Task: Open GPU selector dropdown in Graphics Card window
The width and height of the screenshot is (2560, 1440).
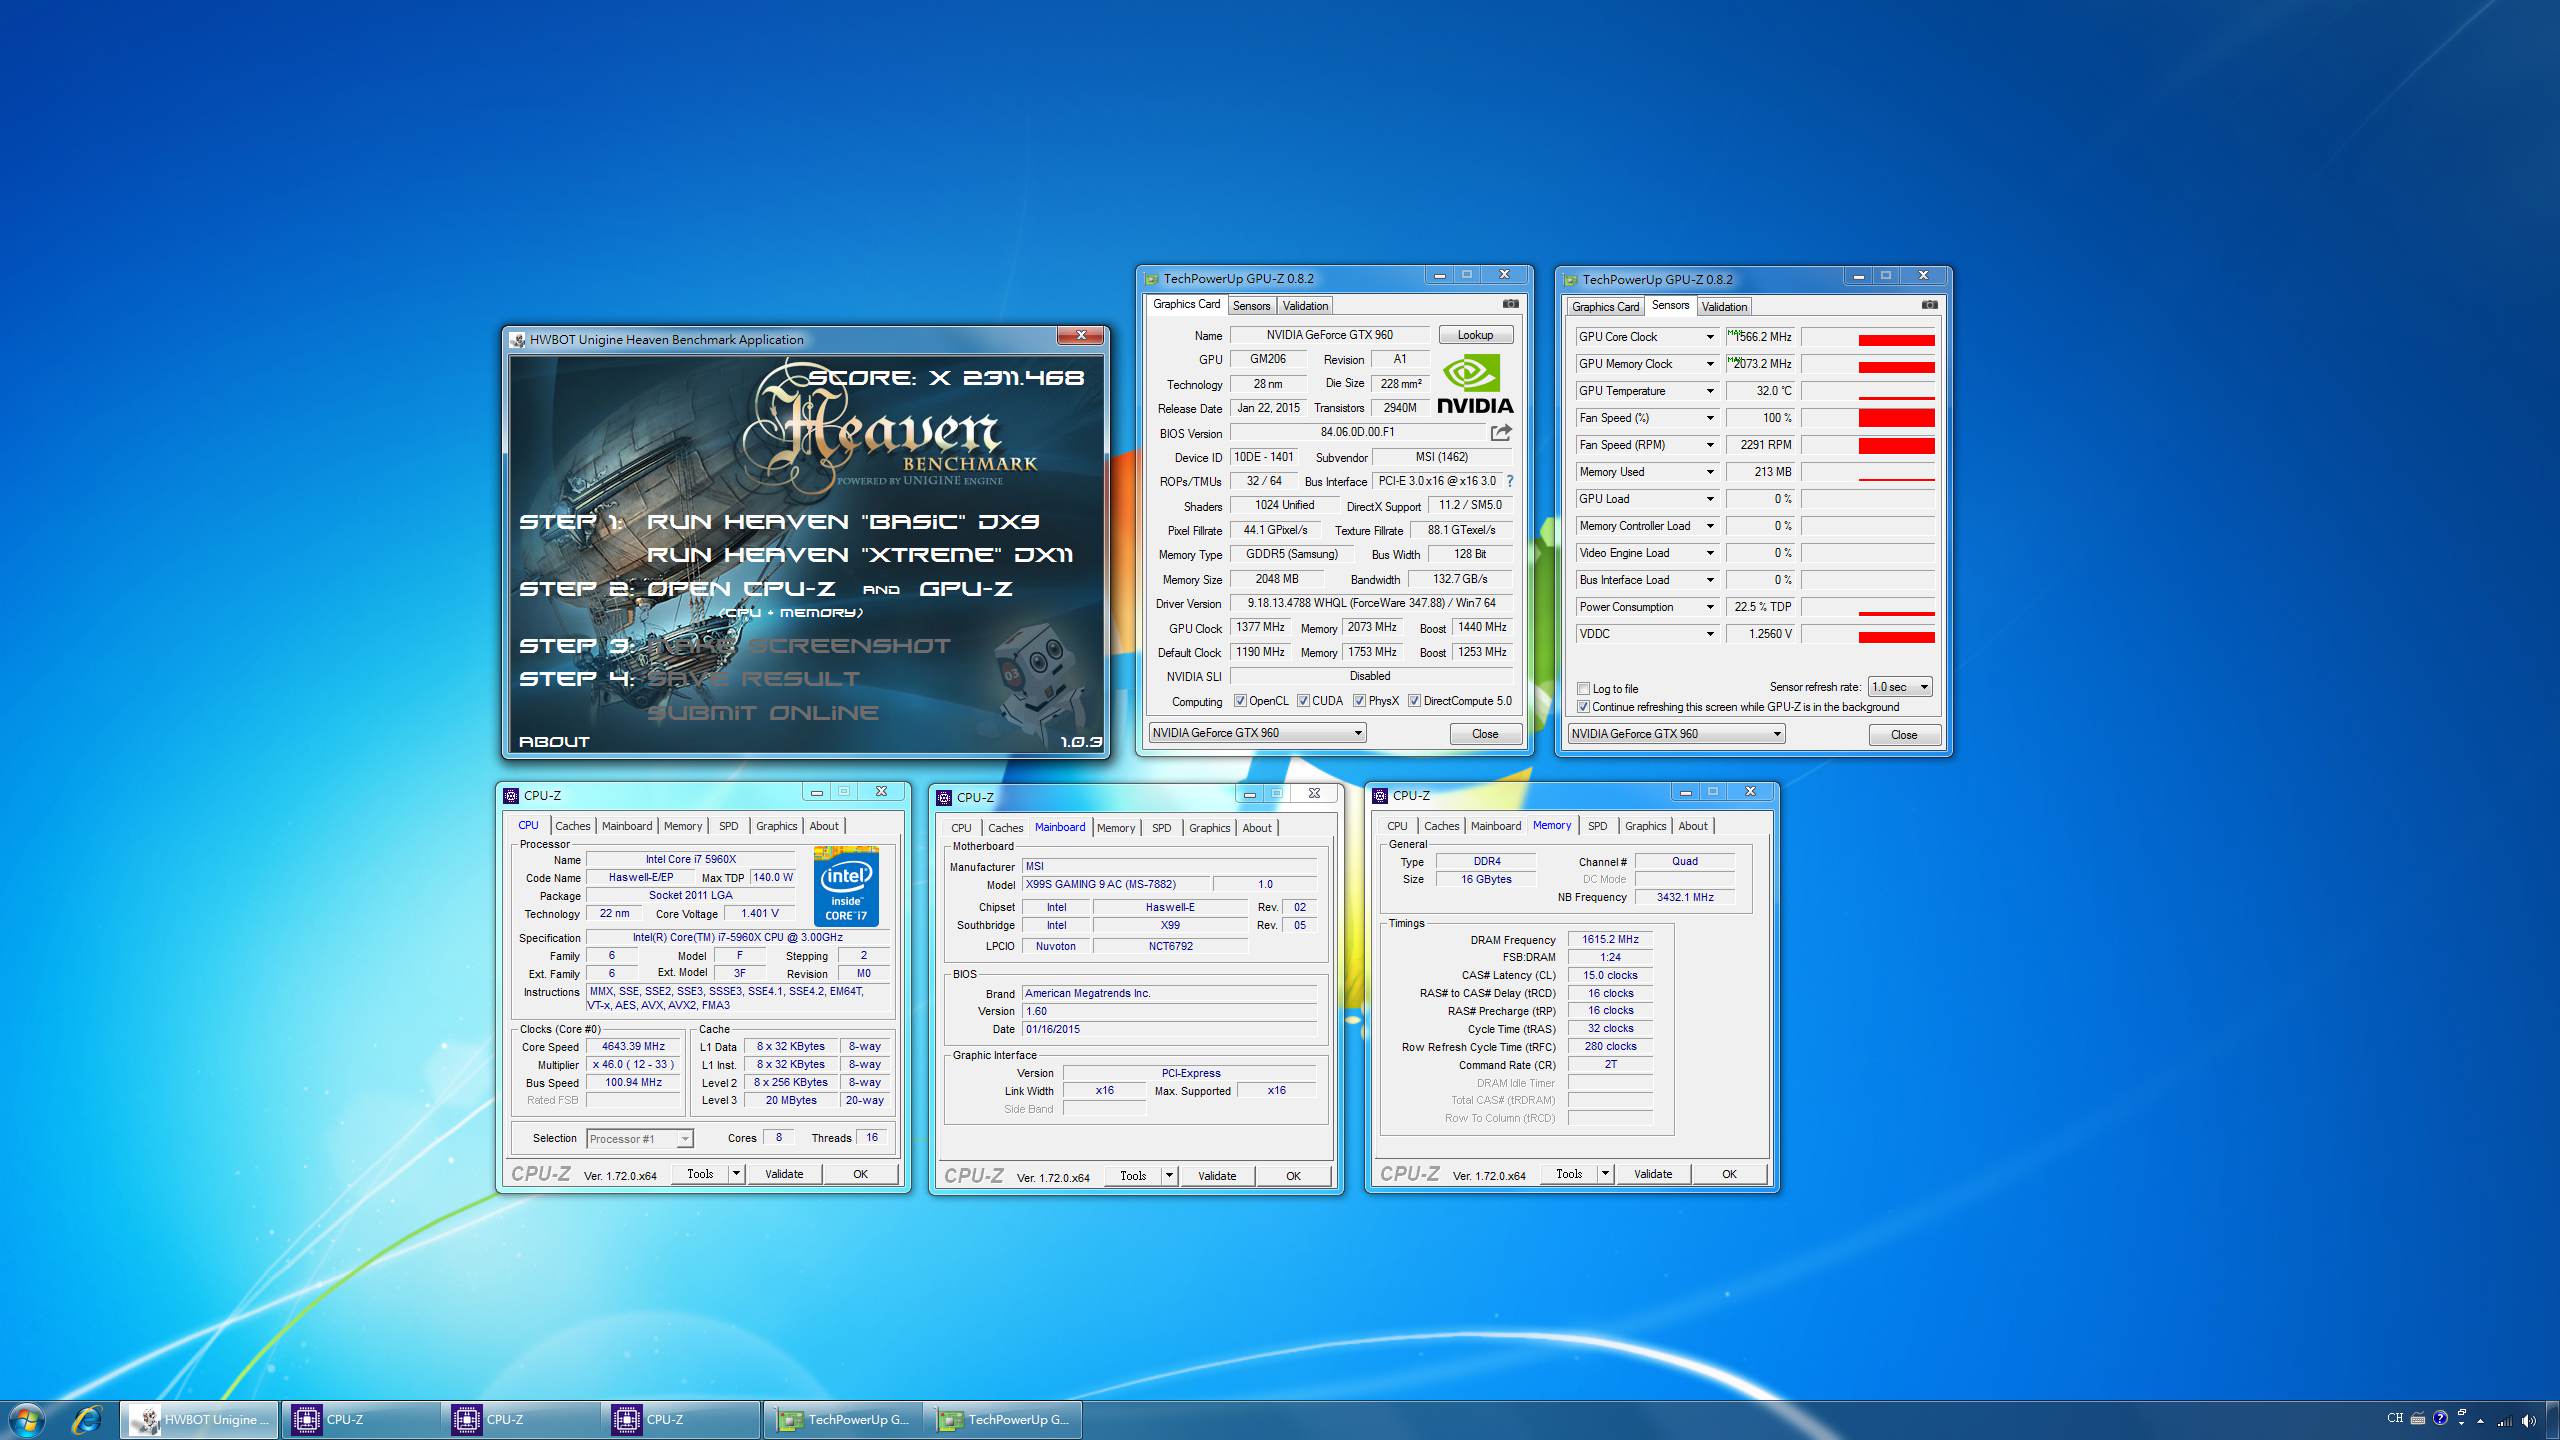Action: [1258, 733]
